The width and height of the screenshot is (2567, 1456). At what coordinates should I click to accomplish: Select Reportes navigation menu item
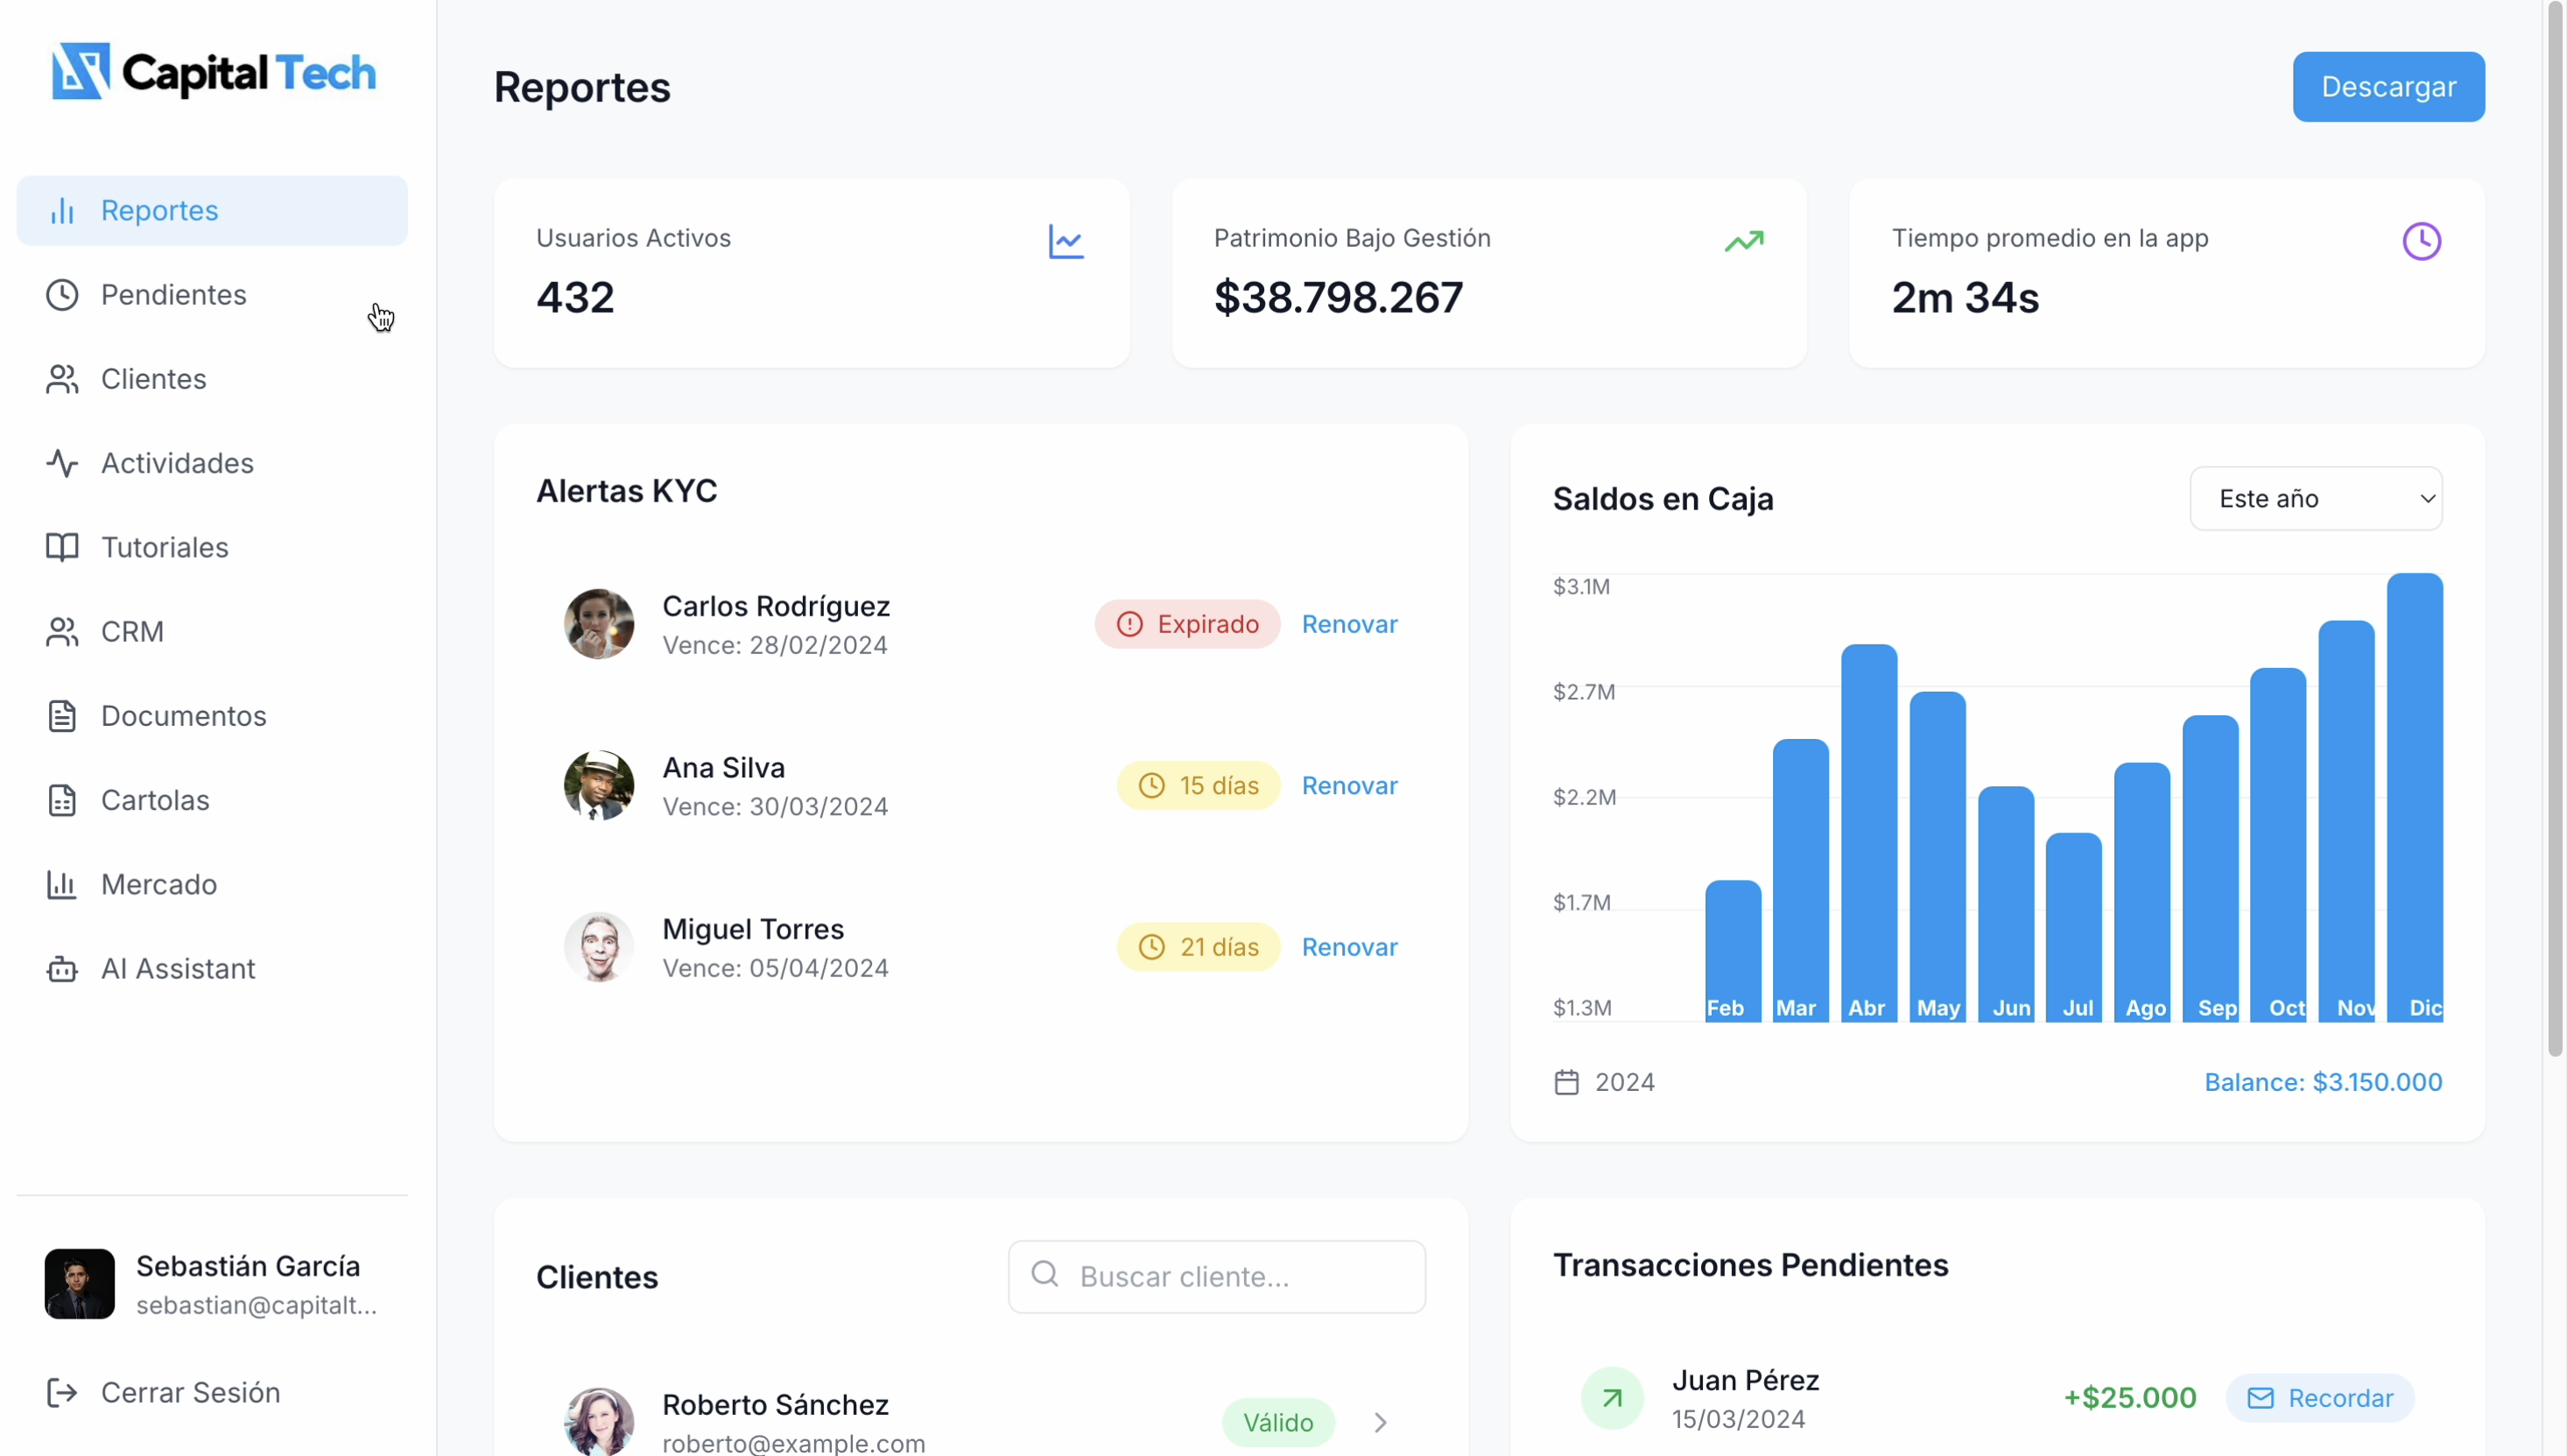coord(212,210)
